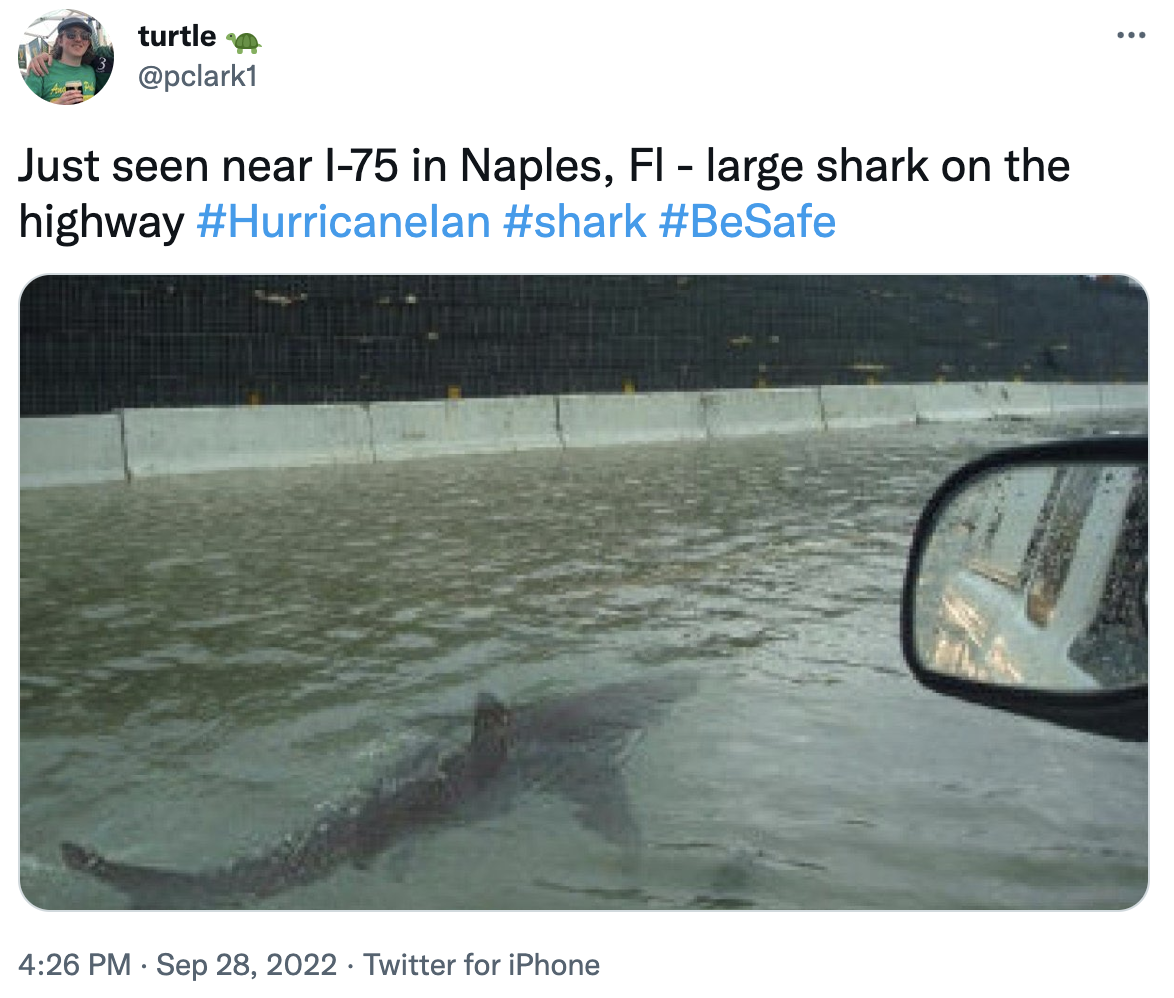
Task: Click 'large shark on the' tweet text
Action: (888, 167)
